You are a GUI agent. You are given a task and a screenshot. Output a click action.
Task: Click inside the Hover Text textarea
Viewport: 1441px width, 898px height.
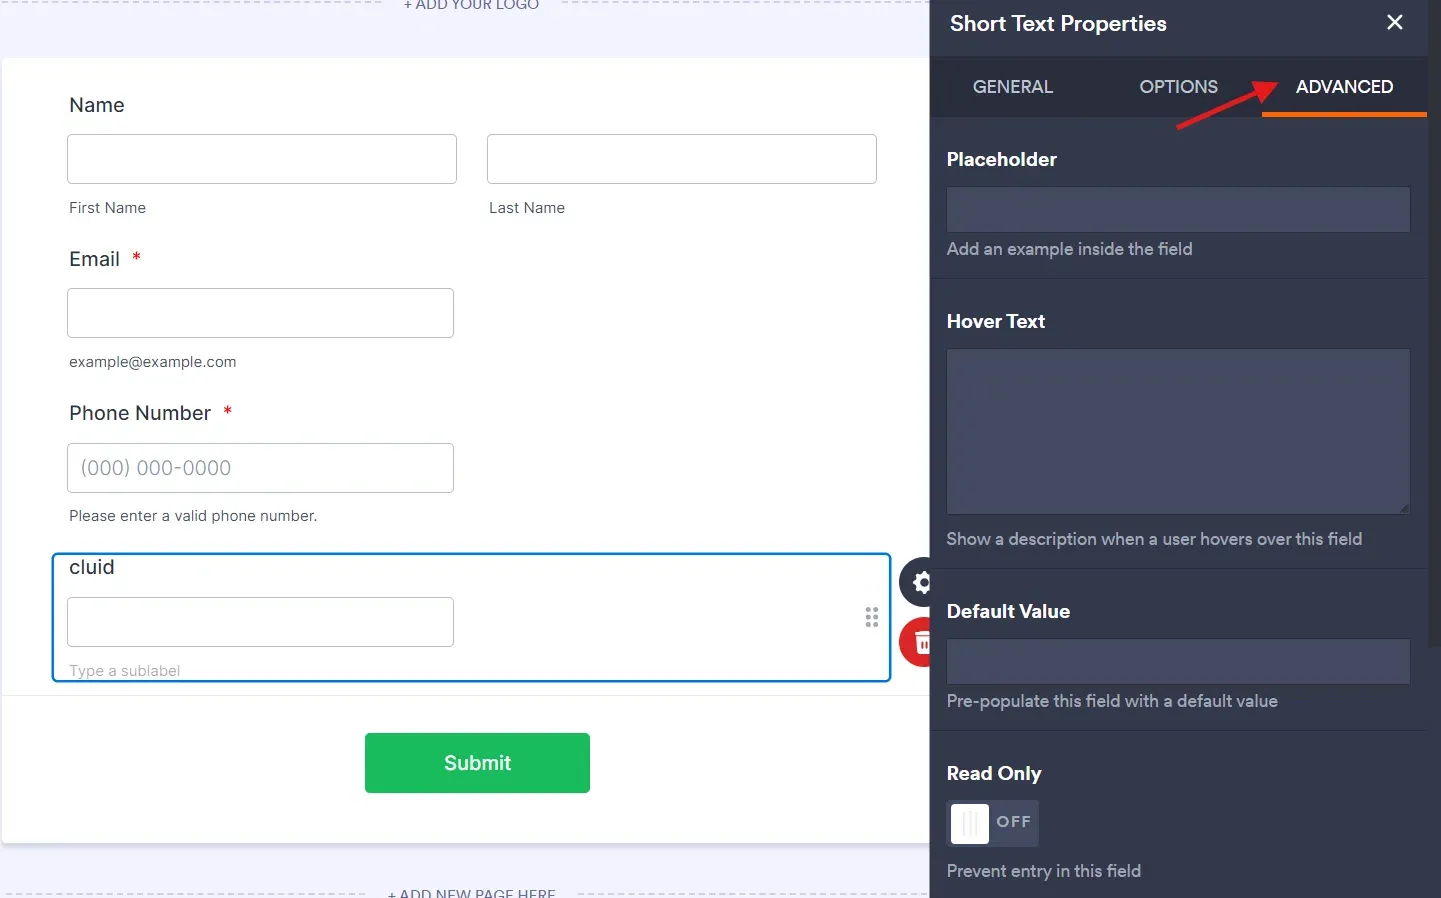[x=1178, y=431]
